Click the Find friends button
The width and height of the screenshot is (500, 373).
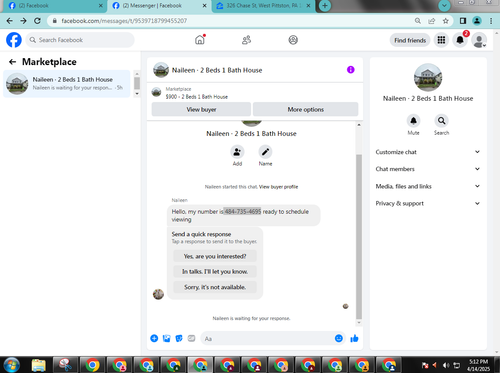coord(410,40)
